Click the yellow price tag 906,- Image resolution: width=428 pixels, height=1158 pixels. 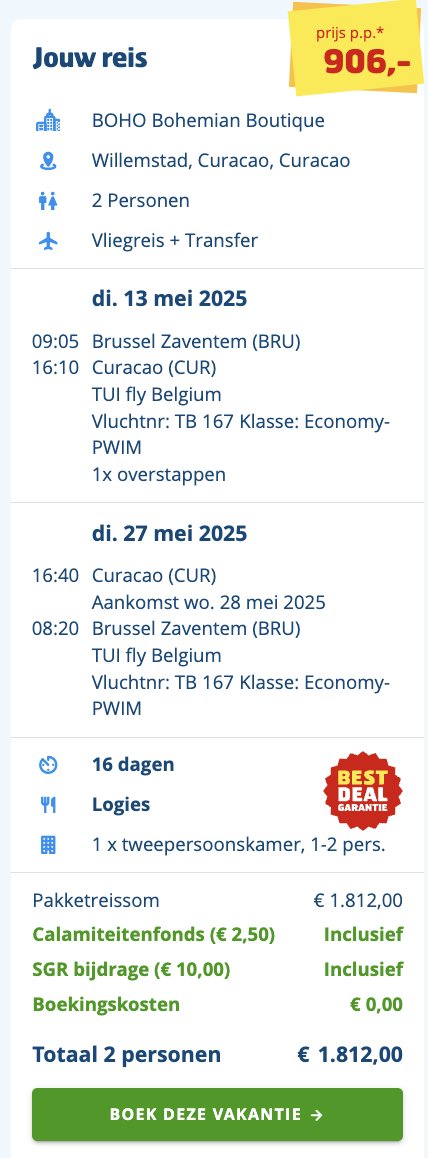click(358, 48)
